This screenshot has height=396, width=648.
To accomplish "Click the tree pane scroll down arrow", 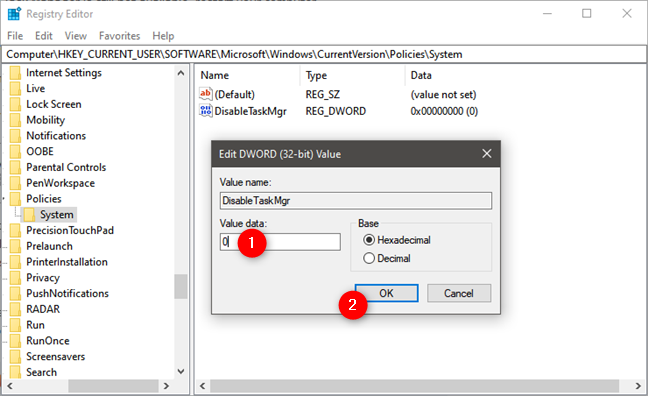I will pos(181,371).
